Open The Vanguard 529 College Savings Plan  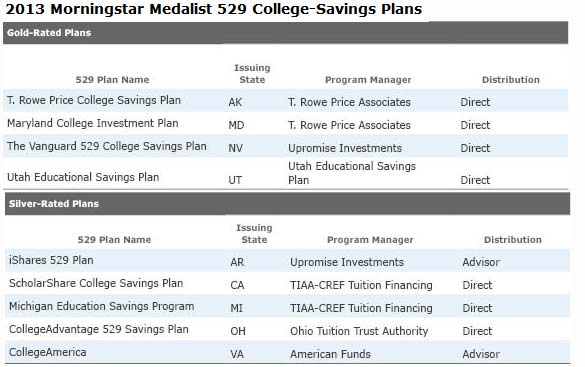pos(107,146)
